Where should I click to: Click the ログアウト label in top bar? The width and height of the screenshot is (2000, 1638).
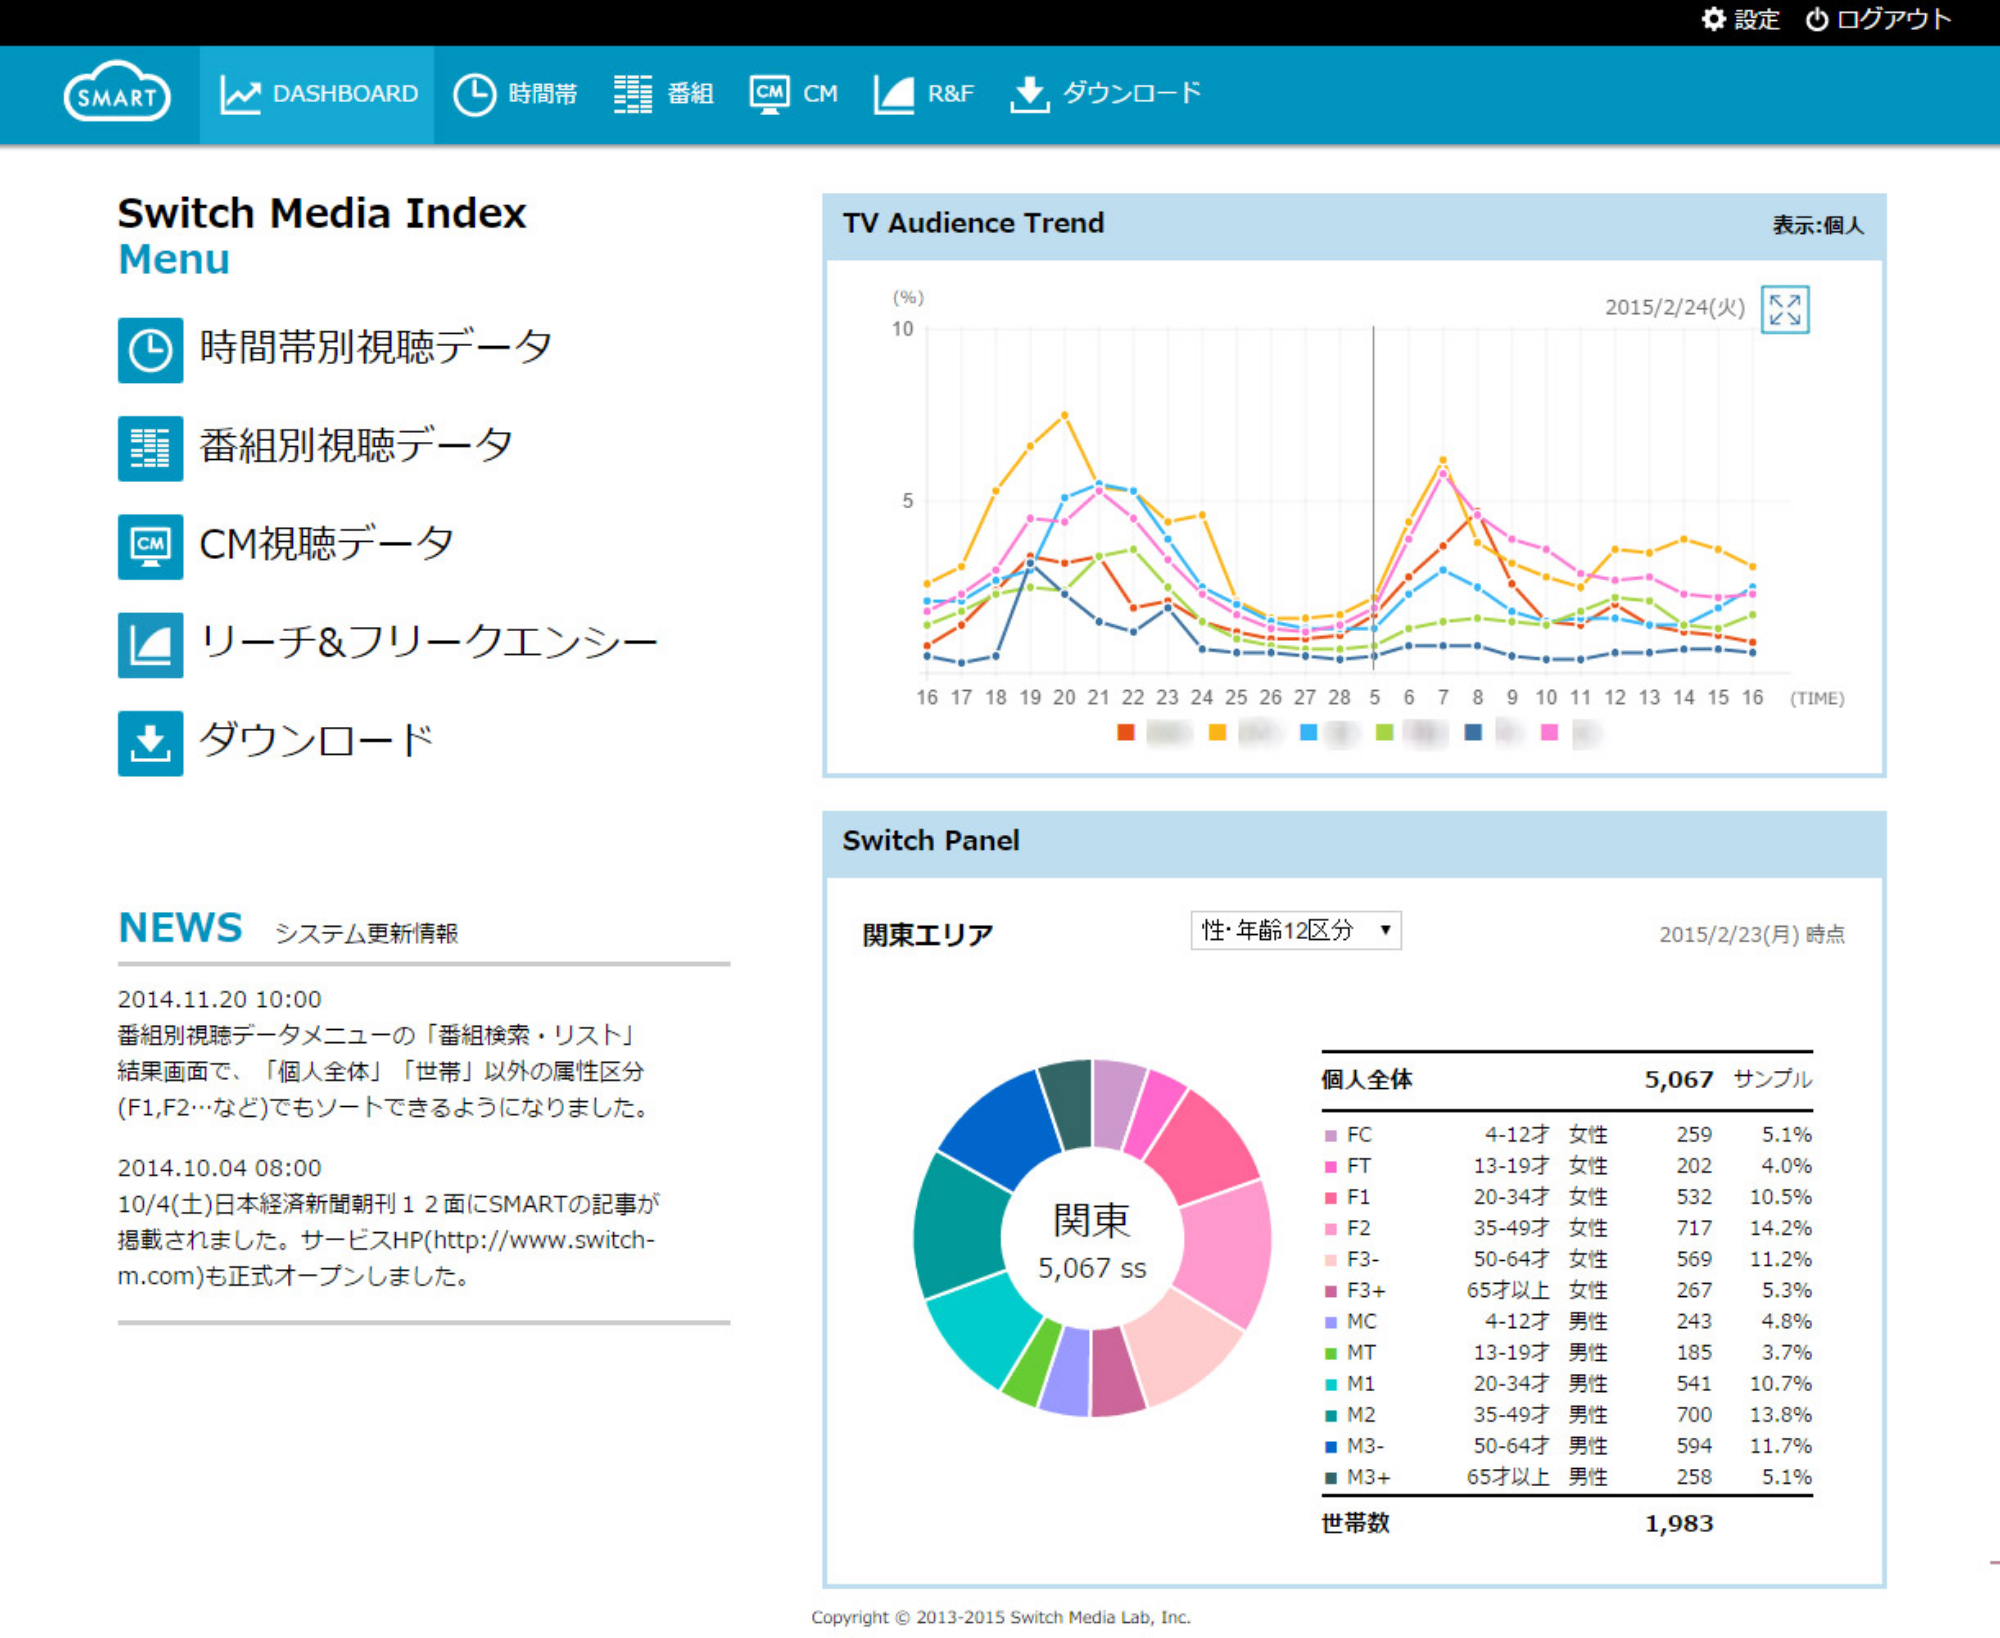pos(1894,19)
